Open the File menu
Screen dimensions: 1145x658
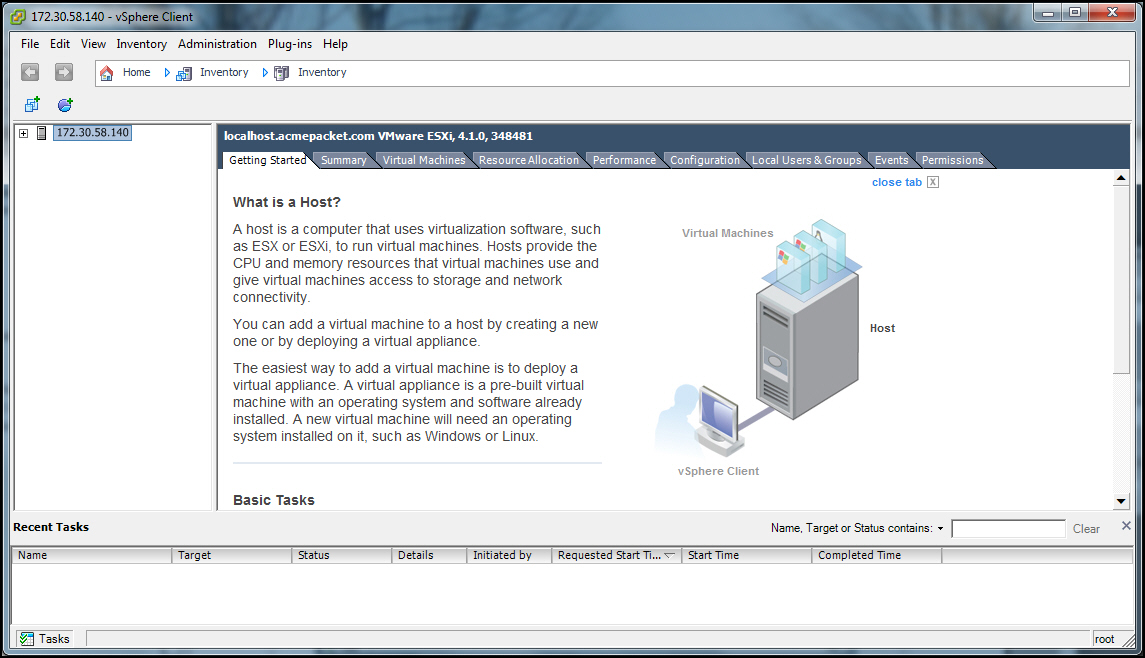[30, 44]
